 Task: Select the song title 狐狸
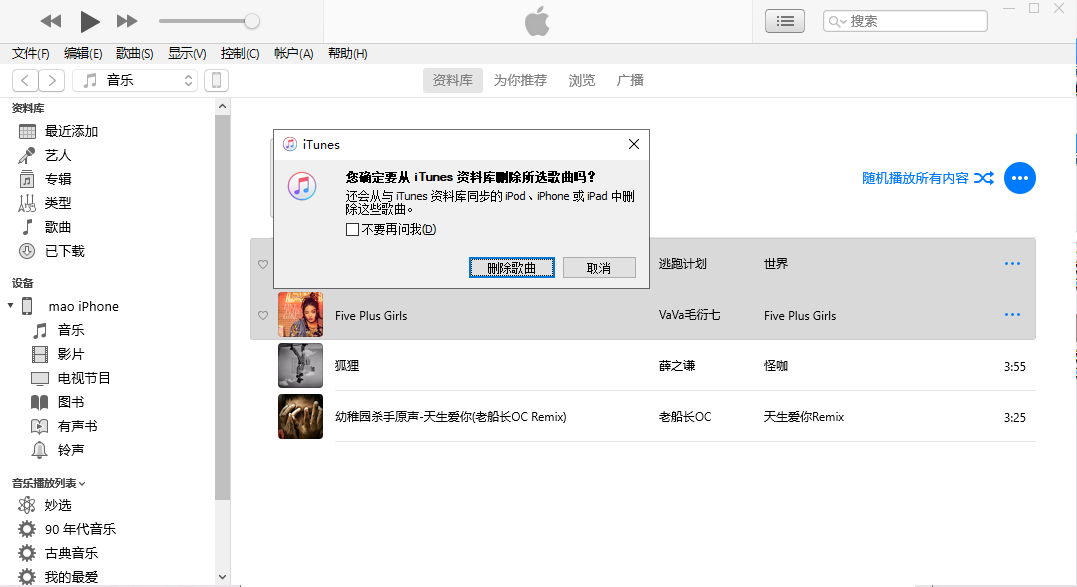347,366
